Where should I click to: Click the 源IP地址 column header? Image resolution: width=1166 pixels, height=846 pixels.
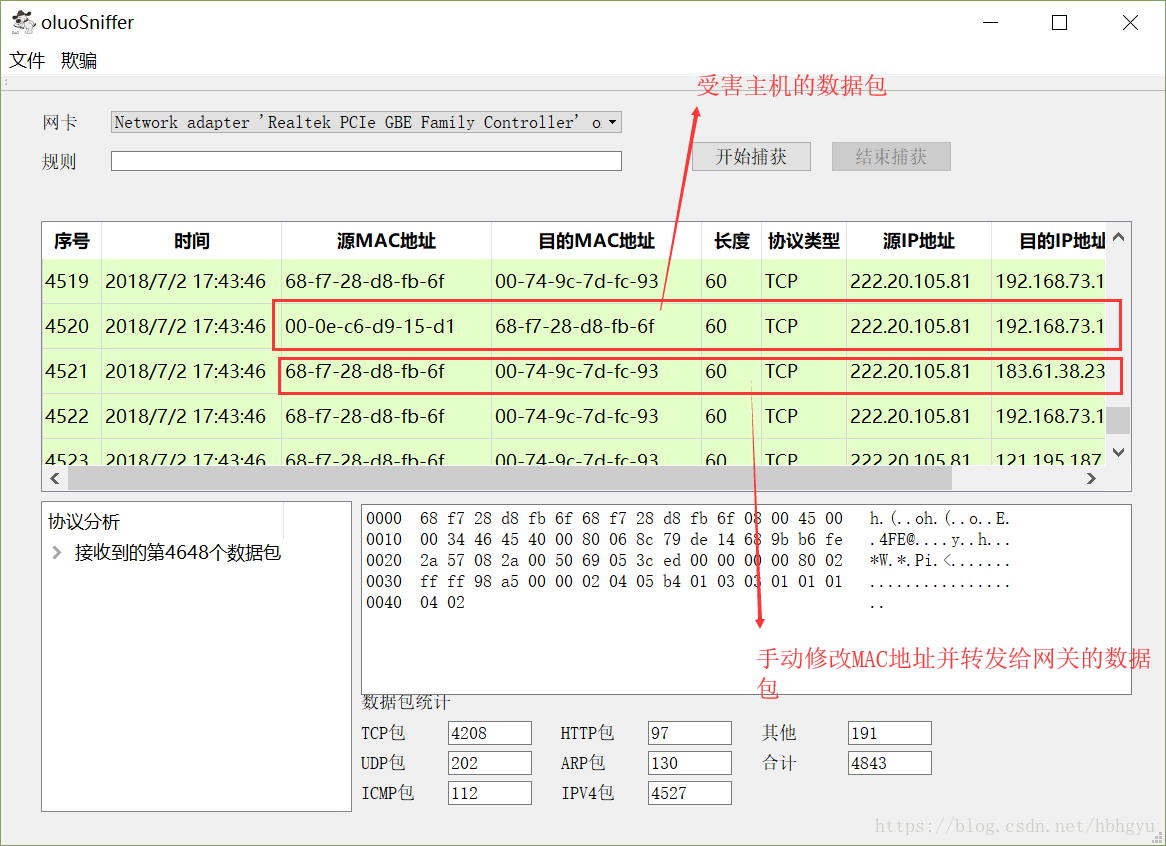(x=918, y=241)
